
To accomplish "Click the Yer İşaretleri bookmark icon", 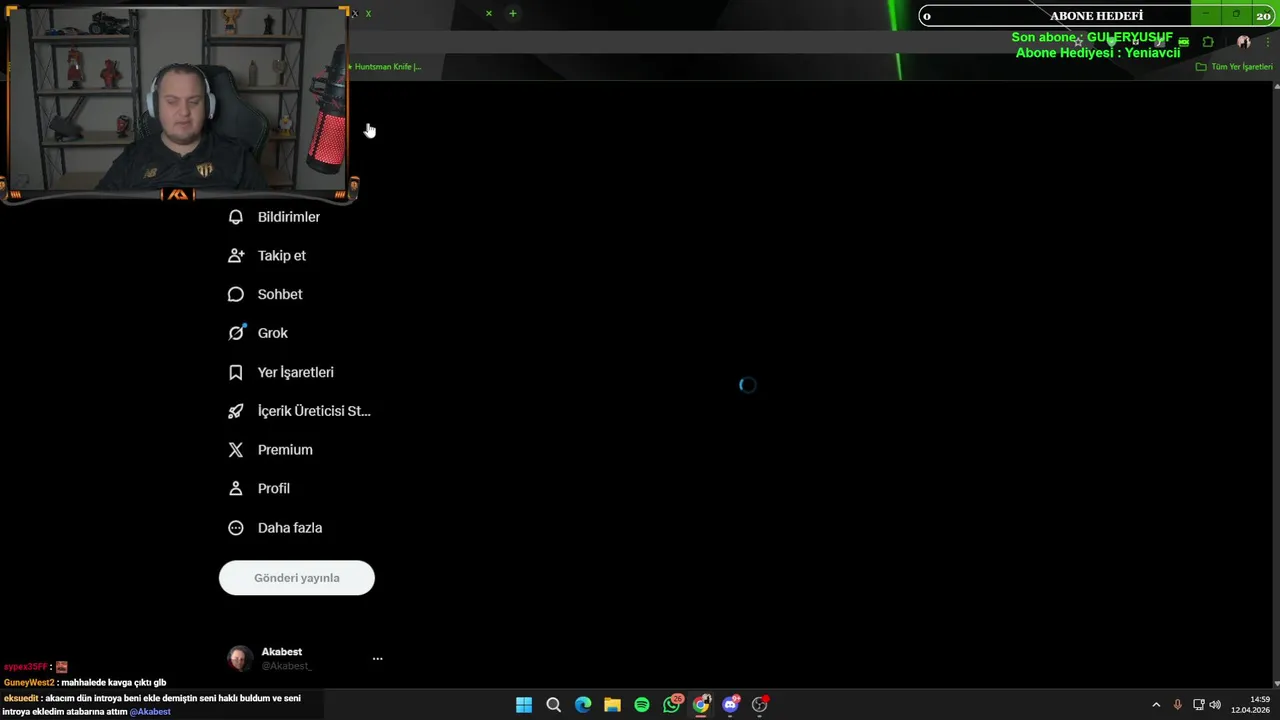I will pos(236,372).
